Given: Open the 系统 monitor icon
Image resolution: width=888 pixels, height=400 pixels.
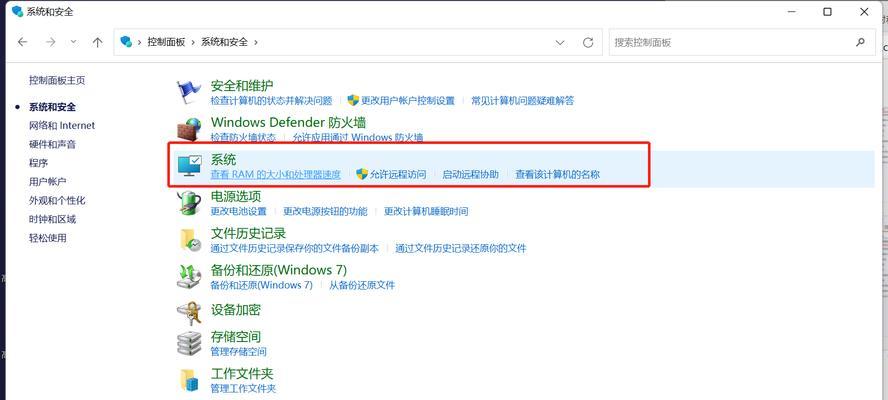Looking at the screenshot, I should click(x=189, y=165).
